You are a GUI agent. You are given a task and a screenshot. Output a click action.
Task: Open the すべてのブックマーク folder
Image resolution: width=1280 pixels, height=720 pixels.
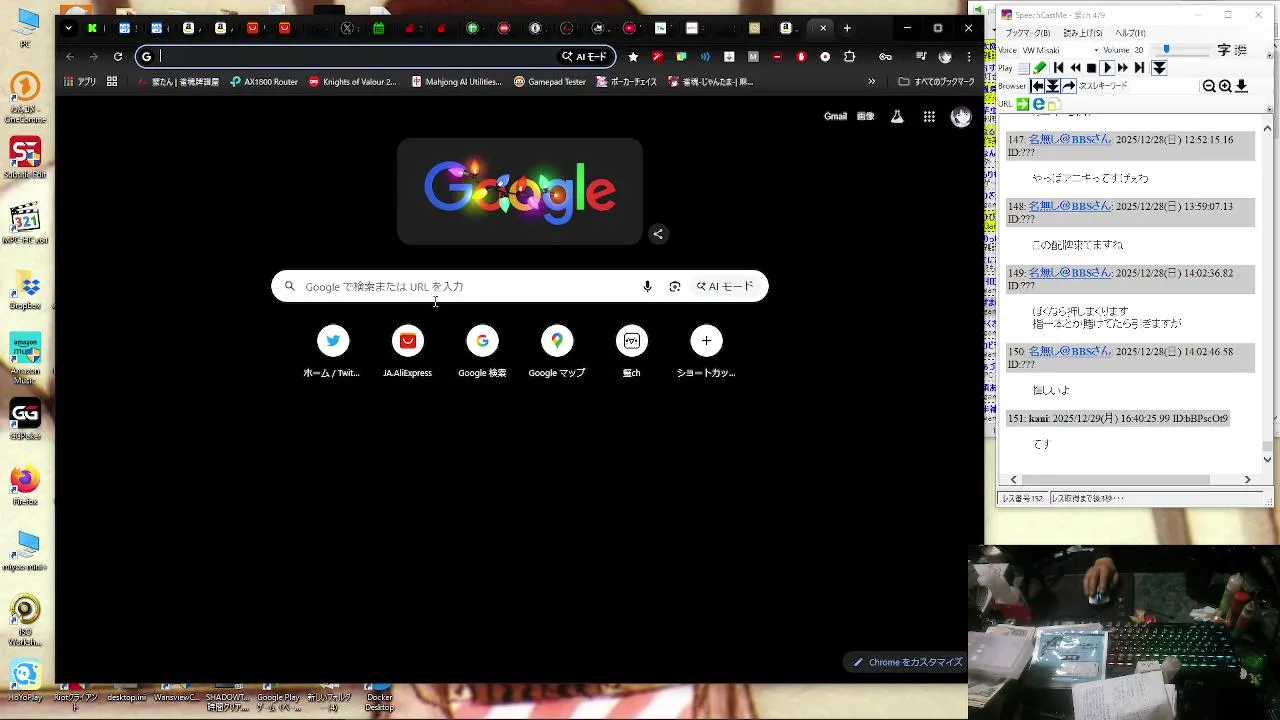point(936,82)
